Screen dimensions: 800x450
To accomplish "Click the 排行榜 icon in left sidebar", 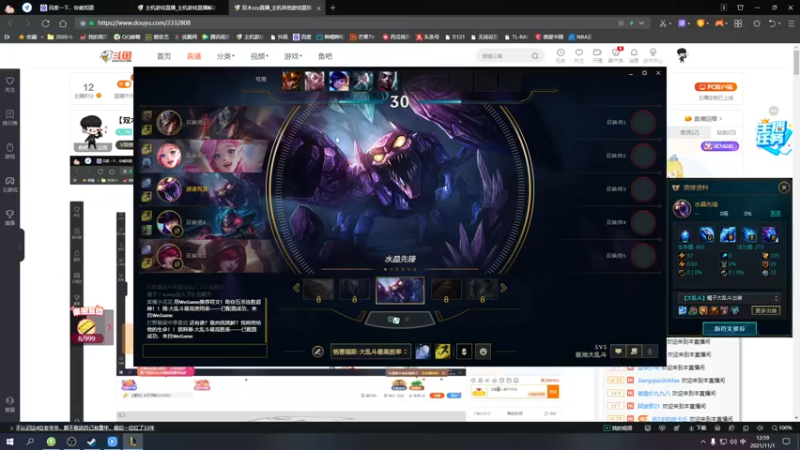I will pos(10,117).
